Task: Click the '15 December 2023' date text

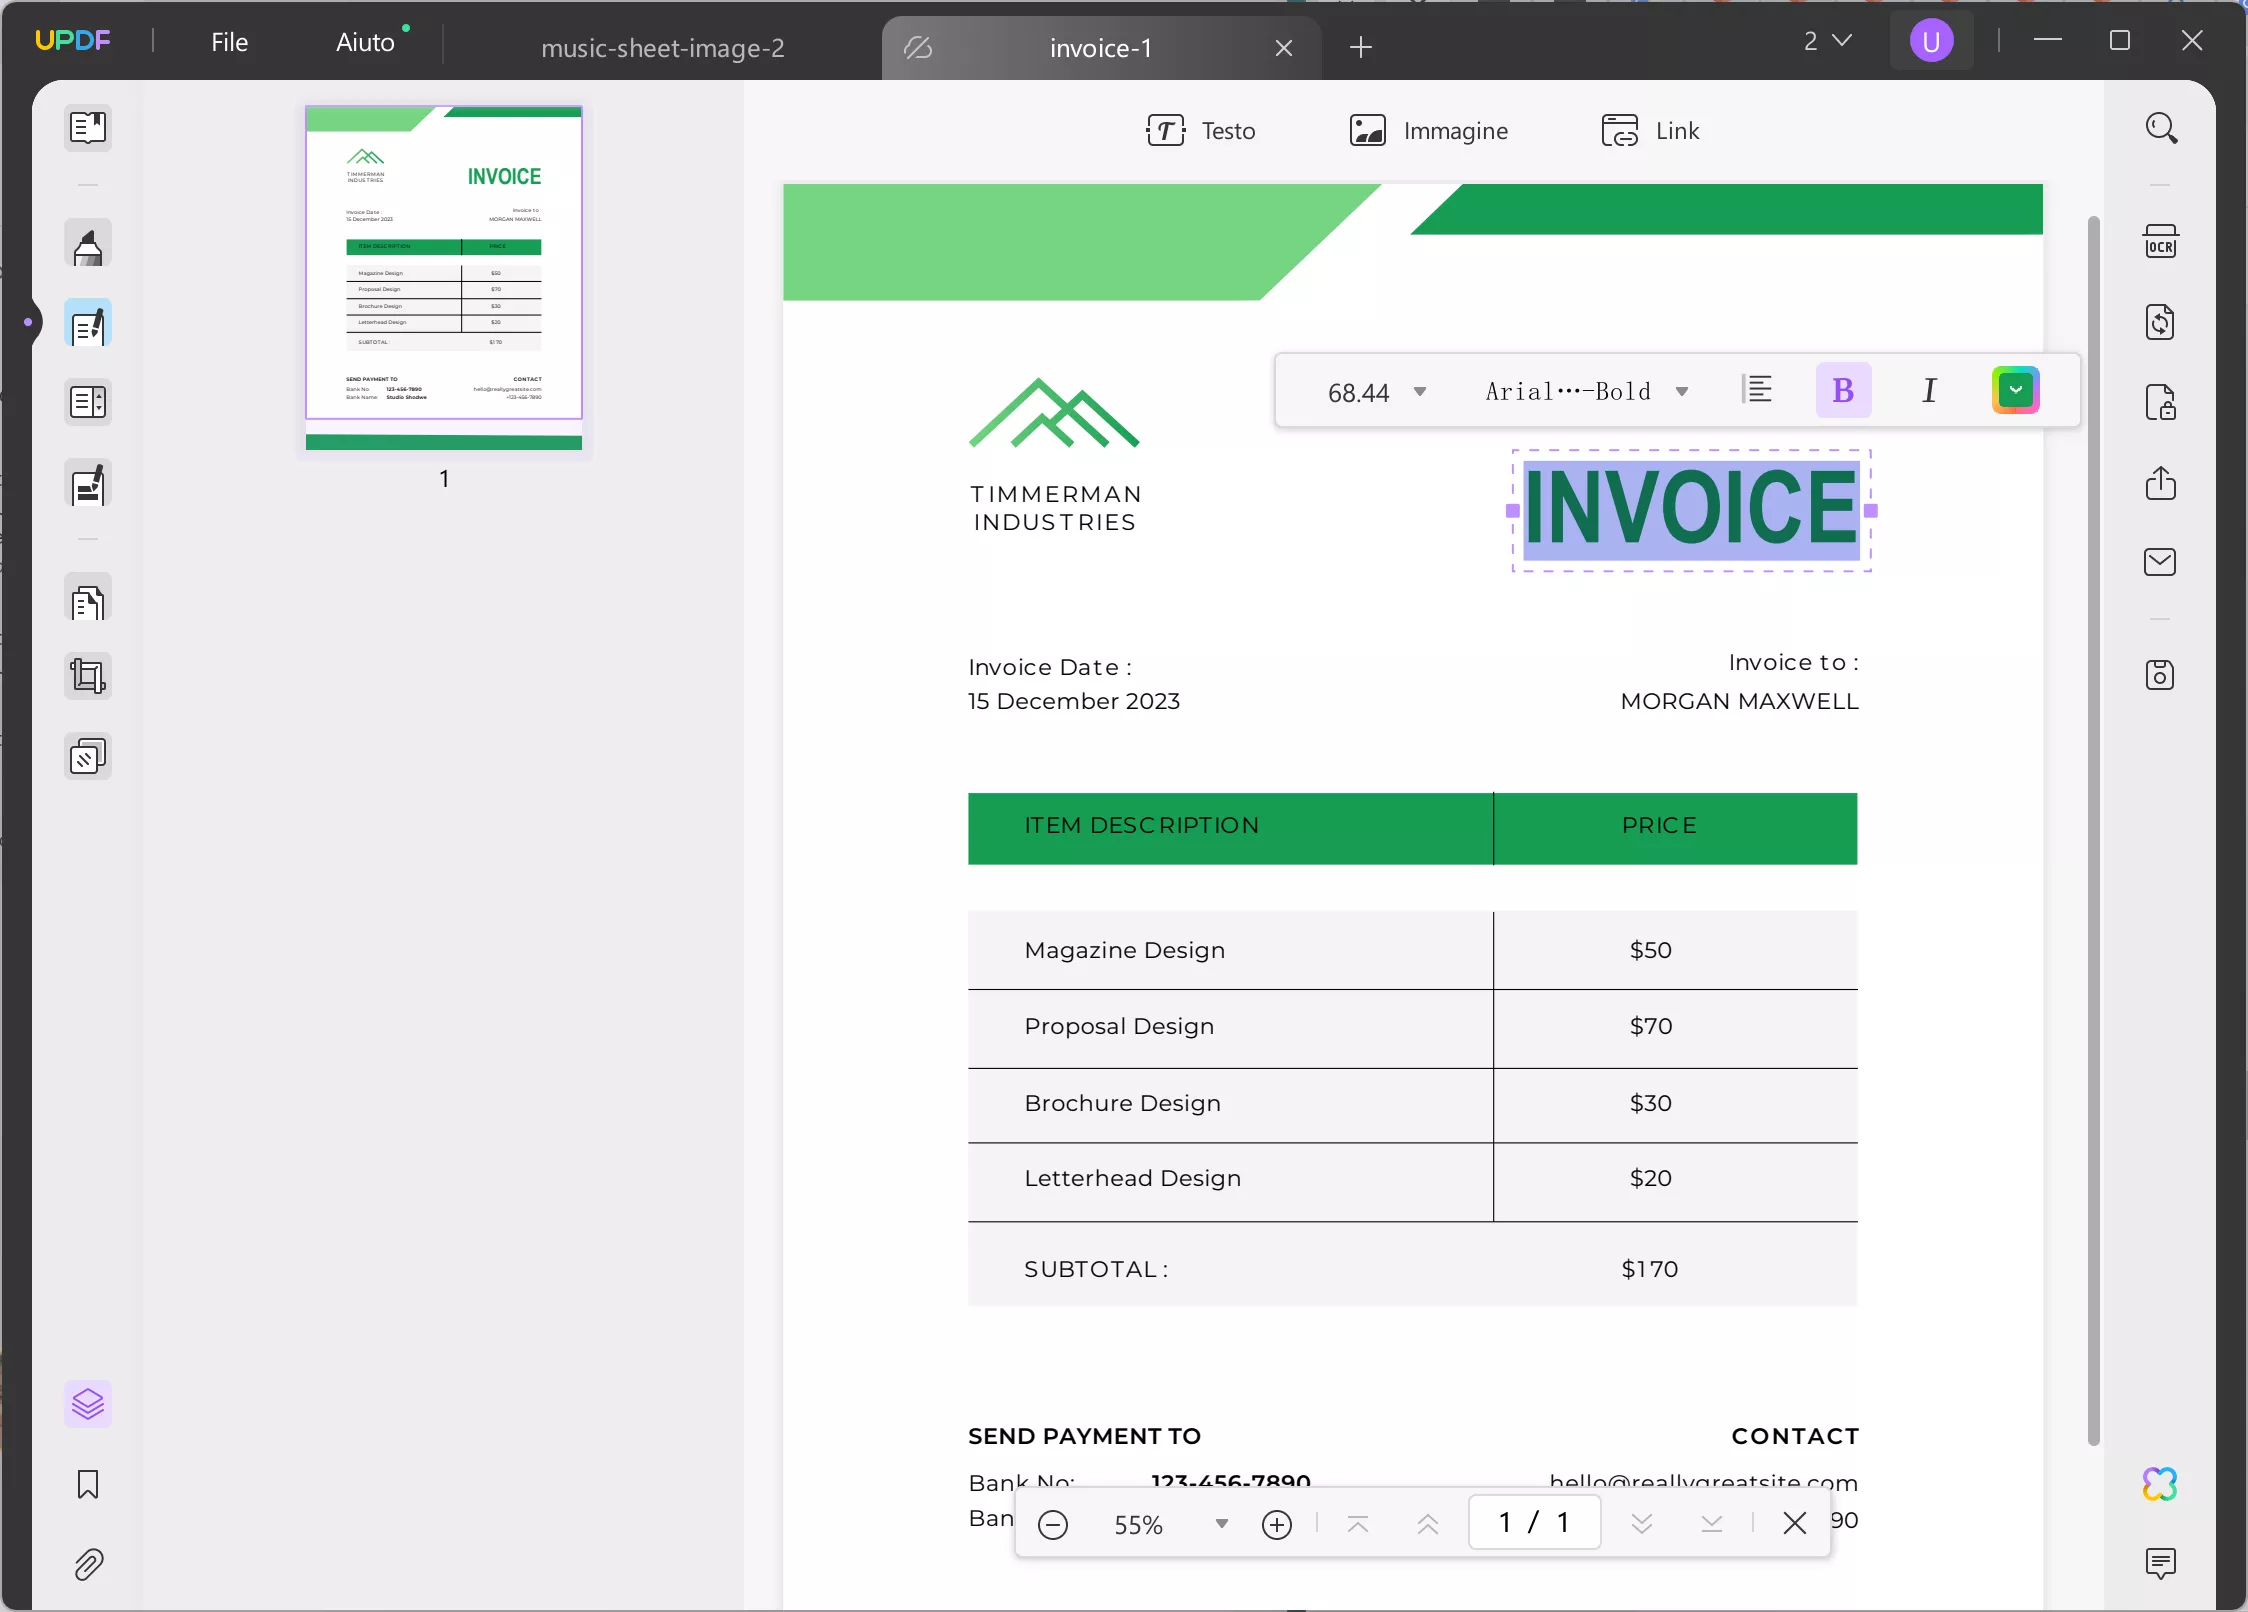Action: (x=1074, y=702)
